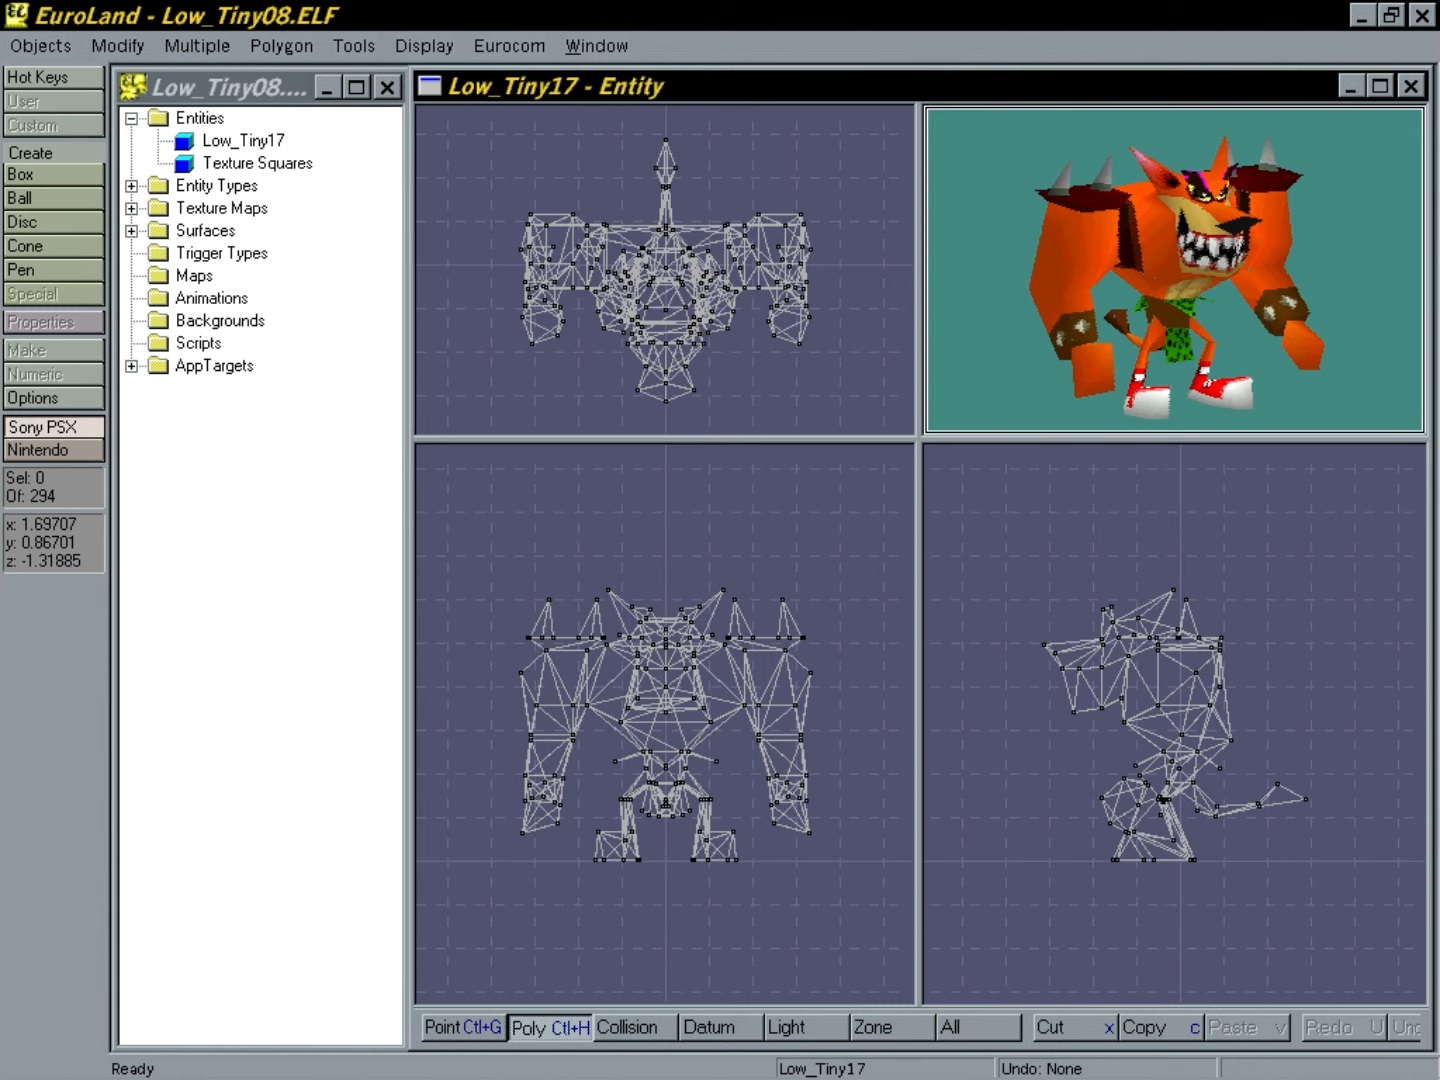Open the Eurocom menu

(x=510, y=46)
